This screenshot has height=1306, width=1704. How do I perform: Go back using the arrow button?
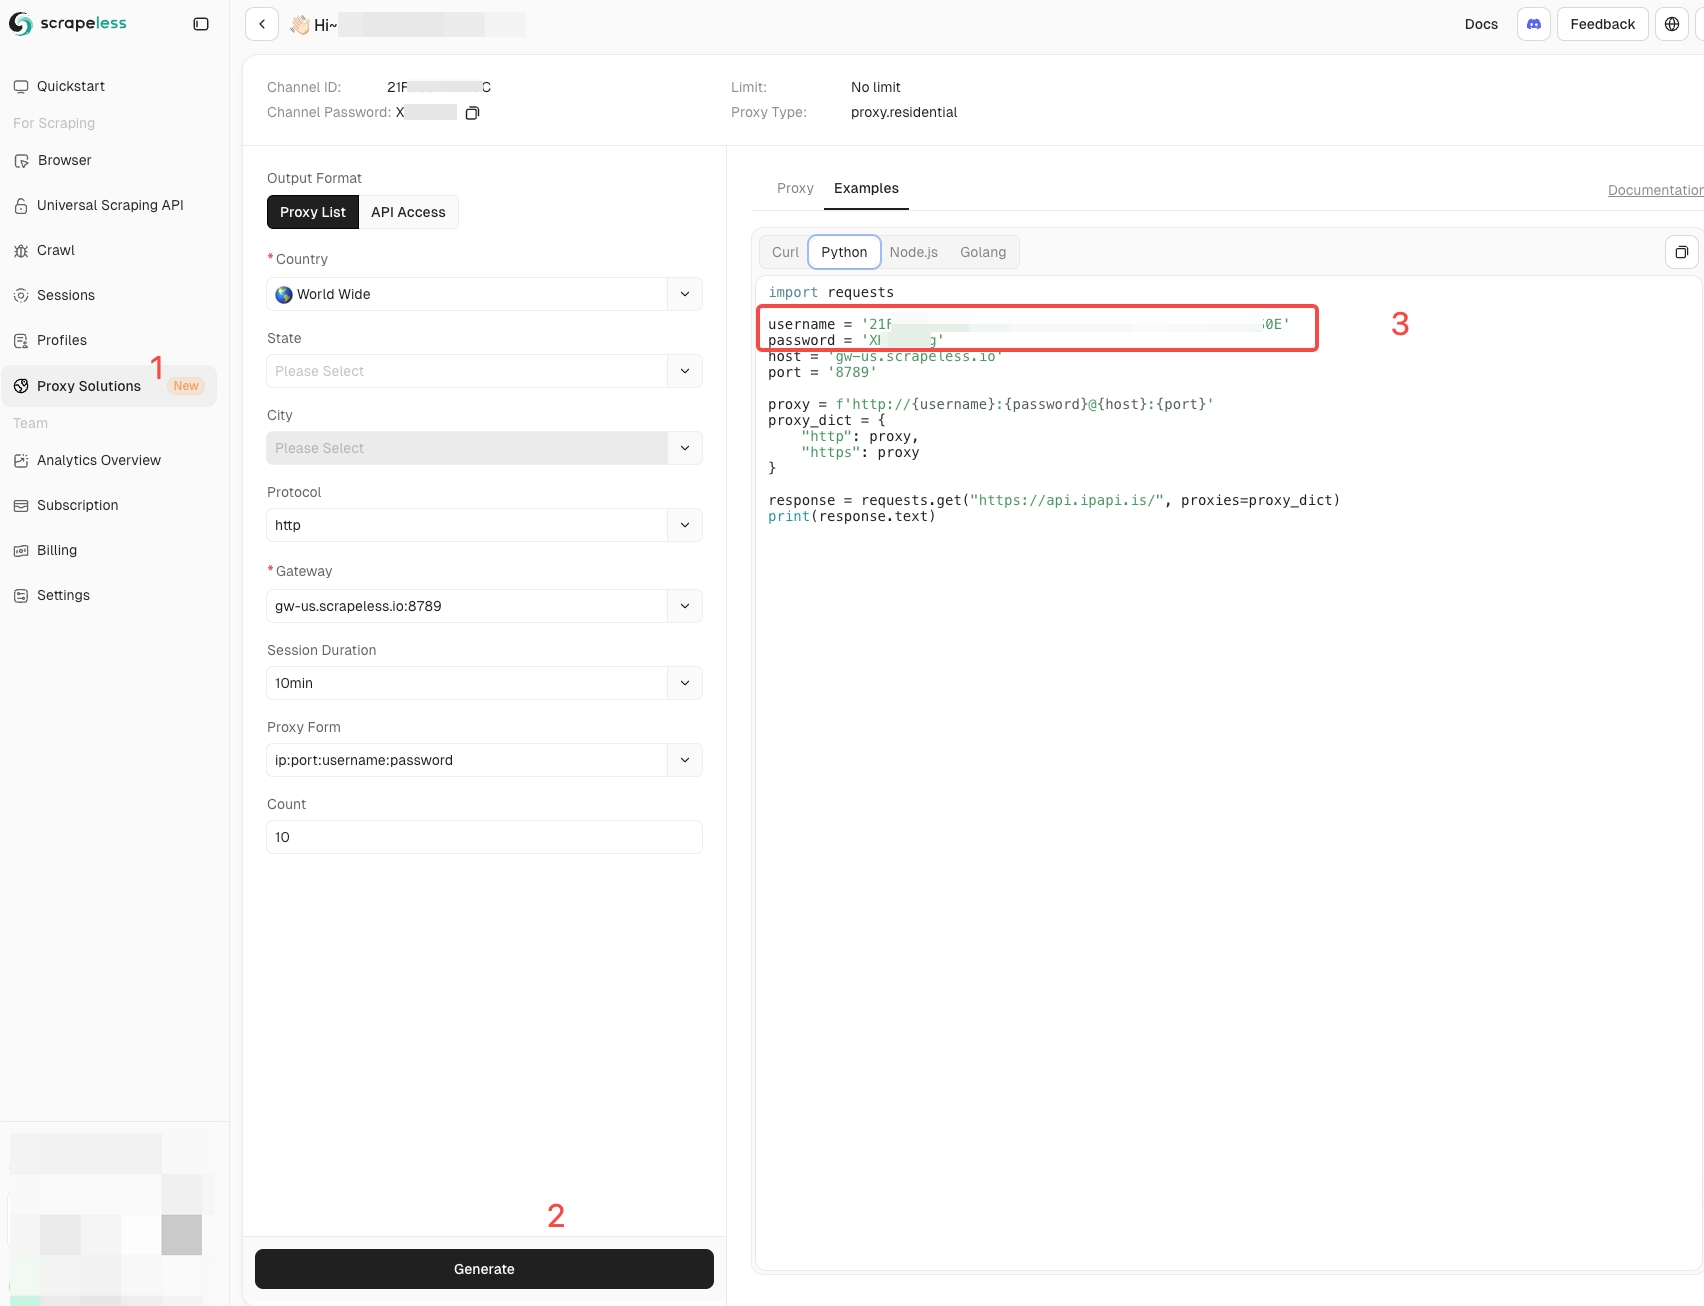pos(262,24)
